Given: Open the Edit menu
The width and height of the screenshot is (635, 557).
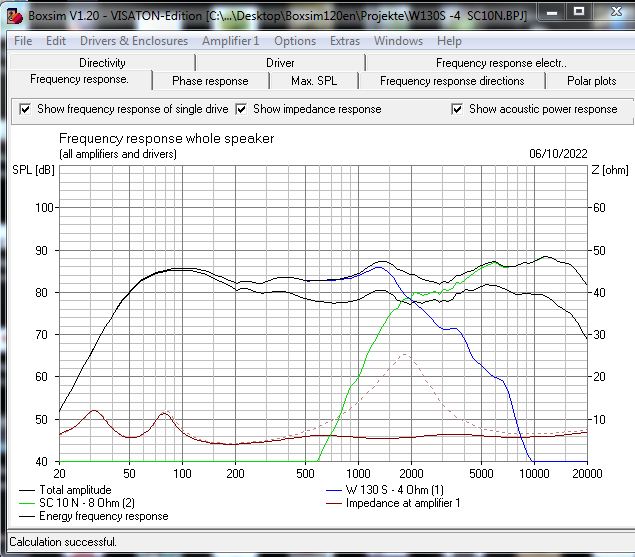Looking at the screenshot, I should tap(55, 41).
